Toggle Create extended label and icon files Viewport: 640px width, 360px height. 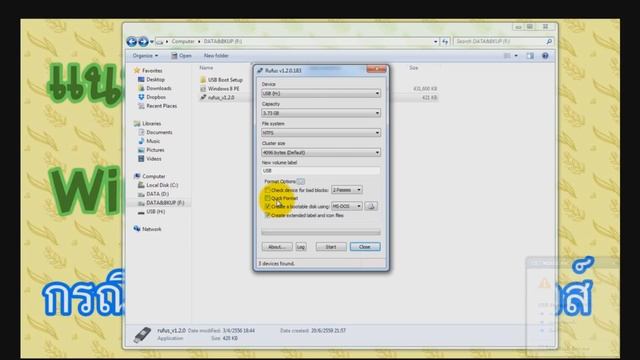[267, 215]
